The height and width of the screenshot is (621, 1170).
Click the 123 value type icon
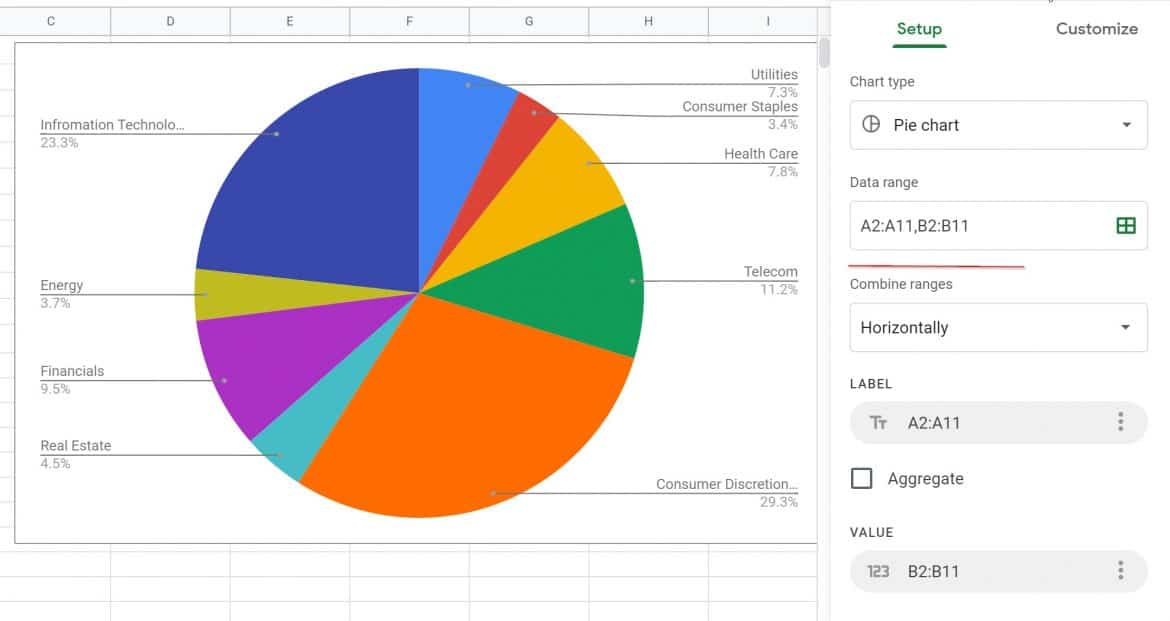(x=877, y=571)
